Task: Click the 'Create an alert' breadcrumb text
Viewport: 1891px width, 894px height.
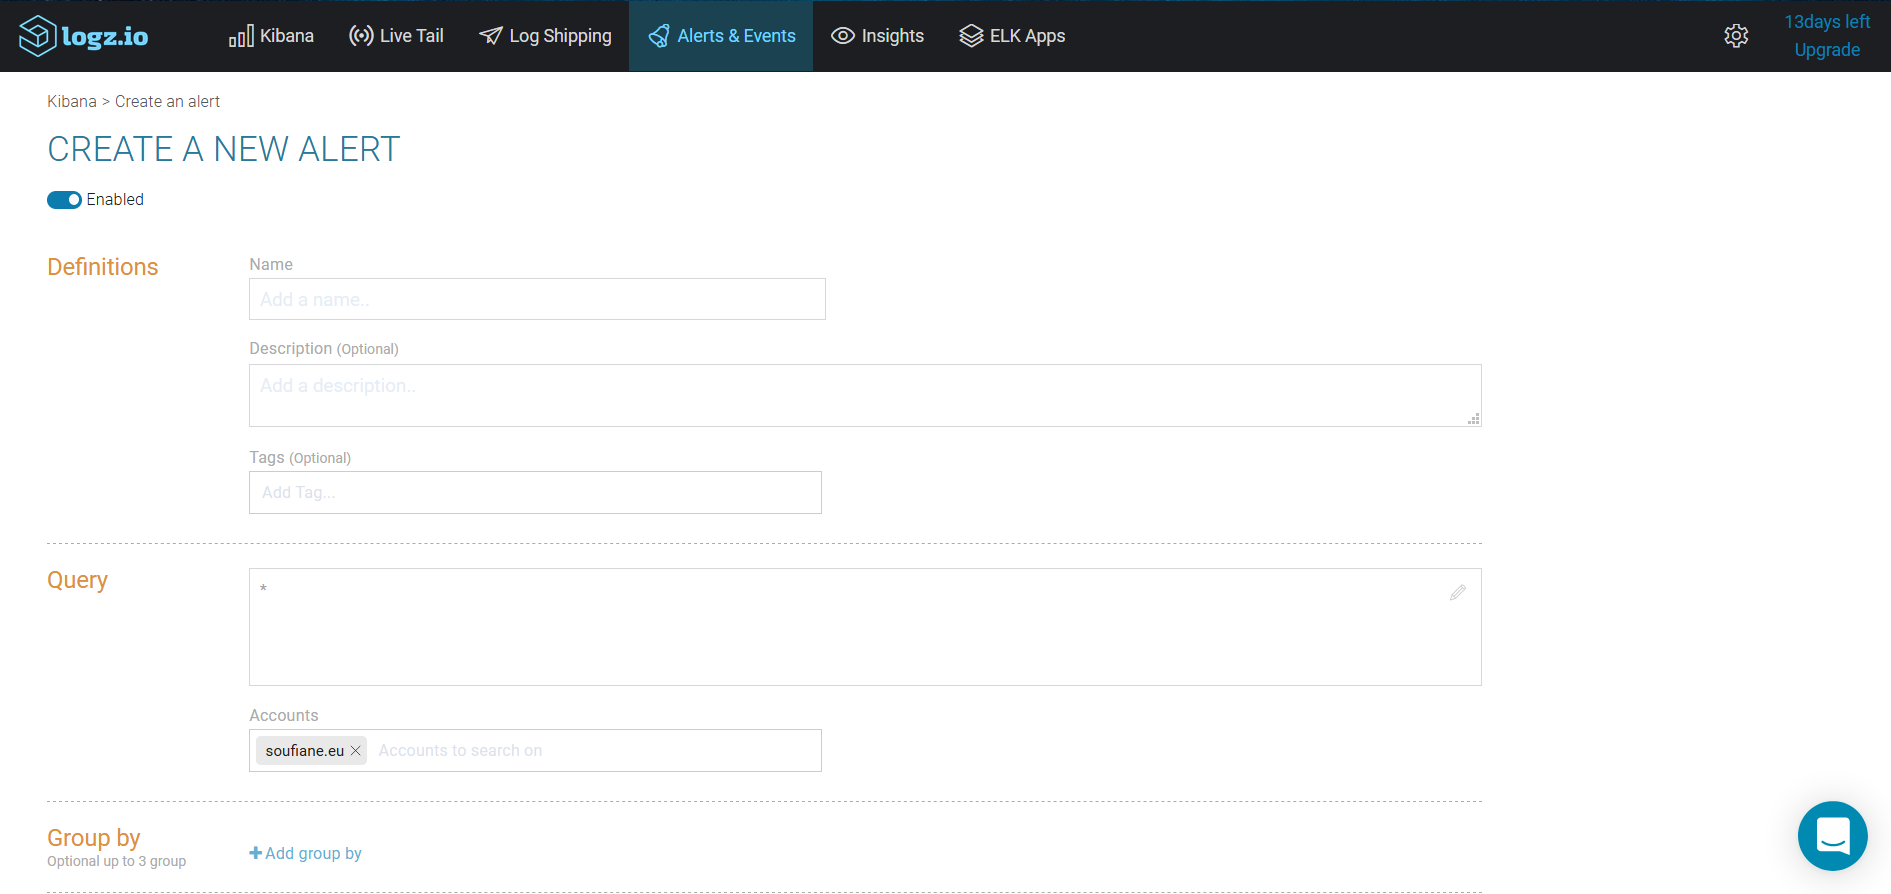Action: [x=167, y=102]
